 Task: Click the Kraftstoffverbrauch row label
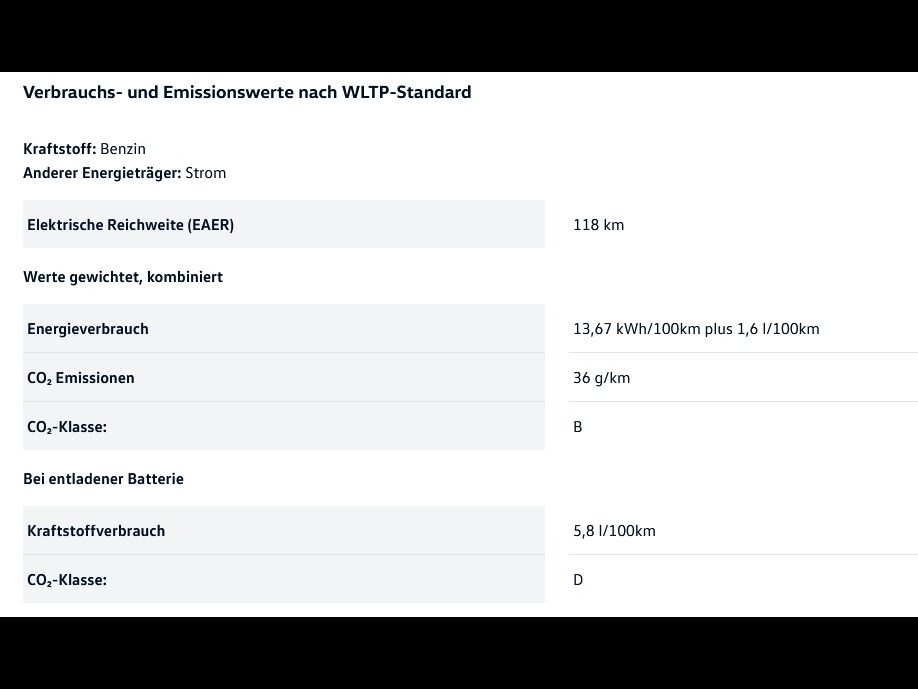[96, 531]
